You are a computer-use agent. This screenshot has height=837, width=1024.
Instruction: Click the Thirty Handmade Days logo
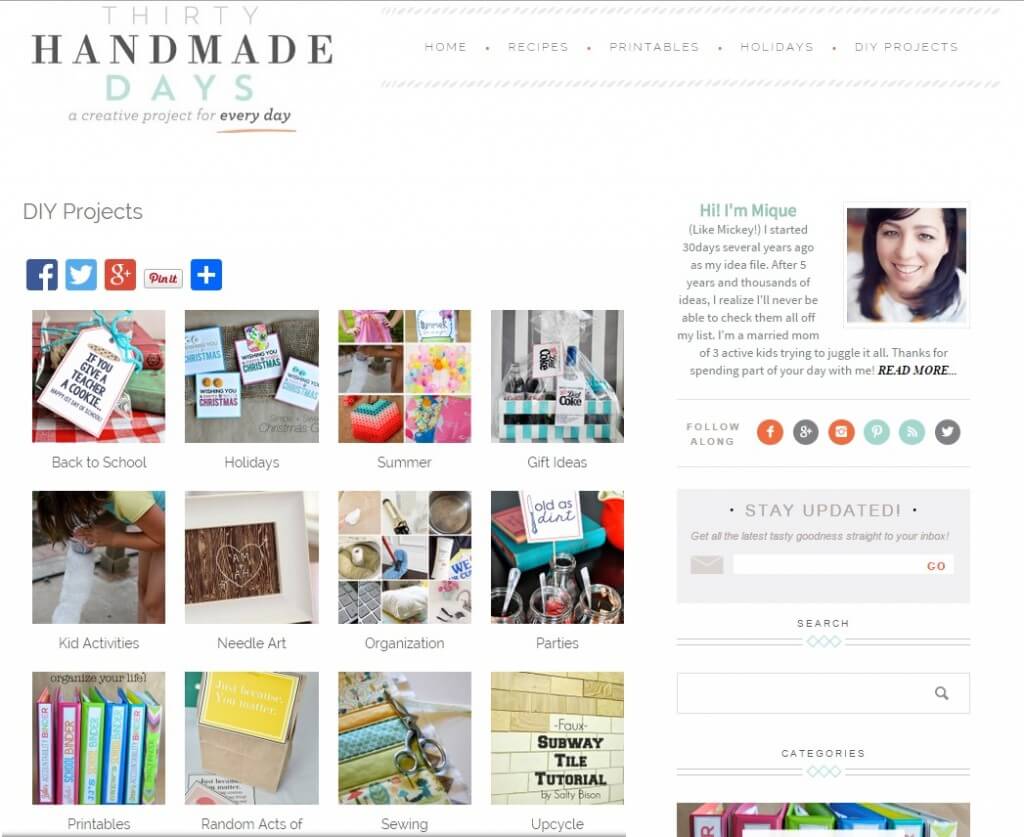tap(183, 69)
